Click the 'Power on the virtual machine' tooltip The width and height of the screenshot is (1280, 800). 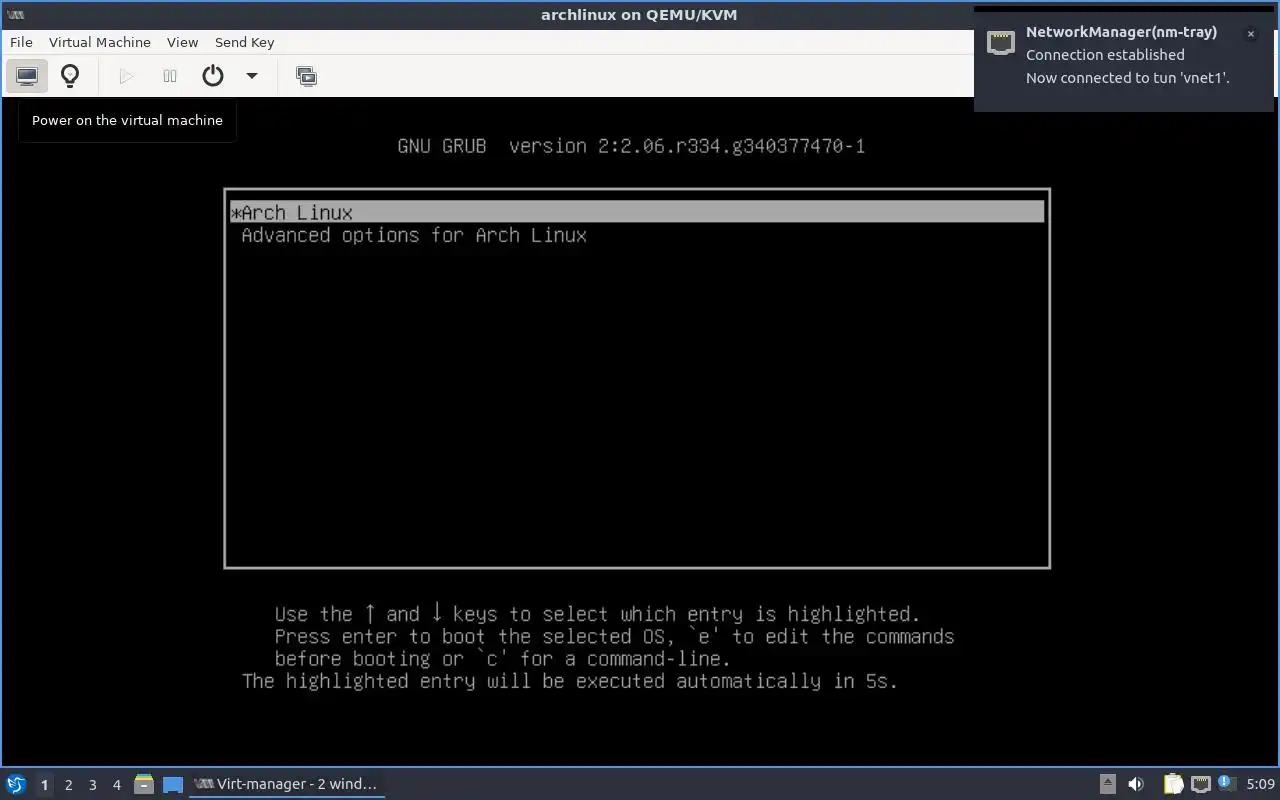pyautogui.click(x=127, y=120)
